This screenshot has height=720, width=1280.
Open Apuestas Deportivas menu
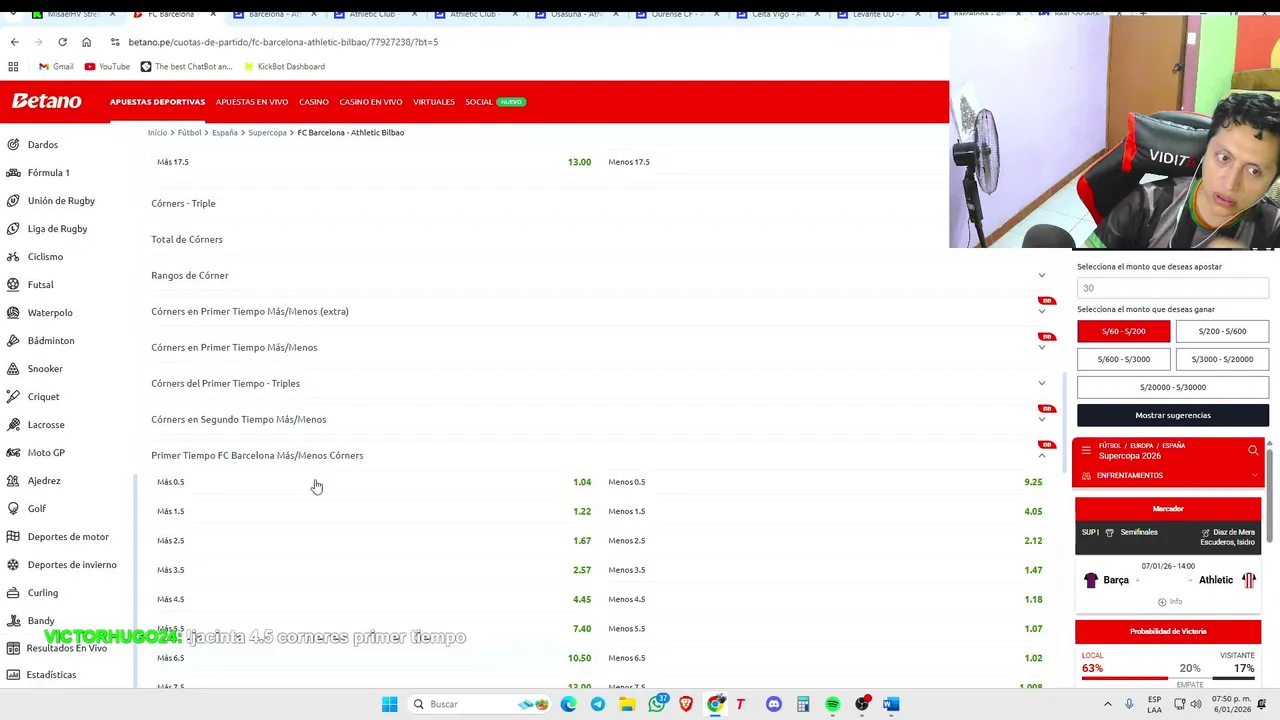(157, 102)
